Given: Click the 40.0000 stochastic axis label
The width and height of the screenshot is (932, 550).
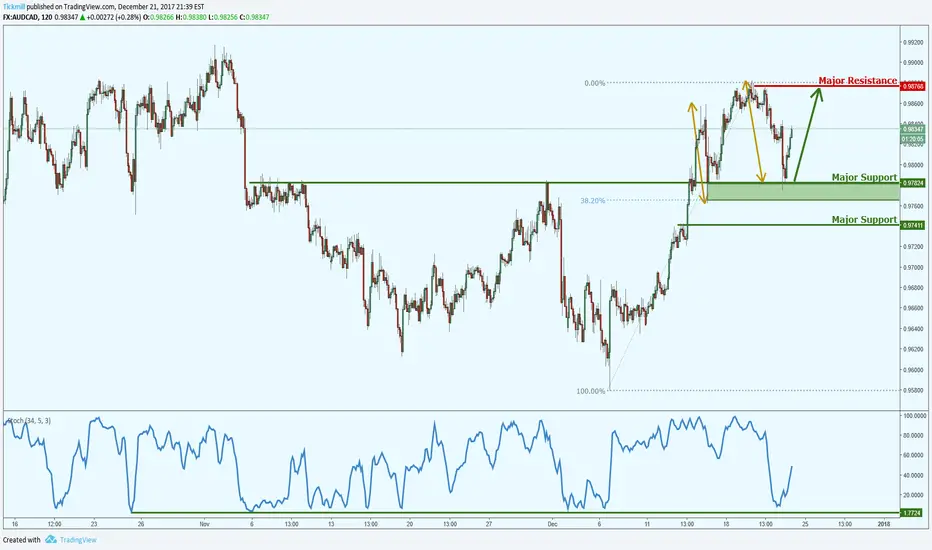Looking at the screenshot, I should (x=914, y=476).
